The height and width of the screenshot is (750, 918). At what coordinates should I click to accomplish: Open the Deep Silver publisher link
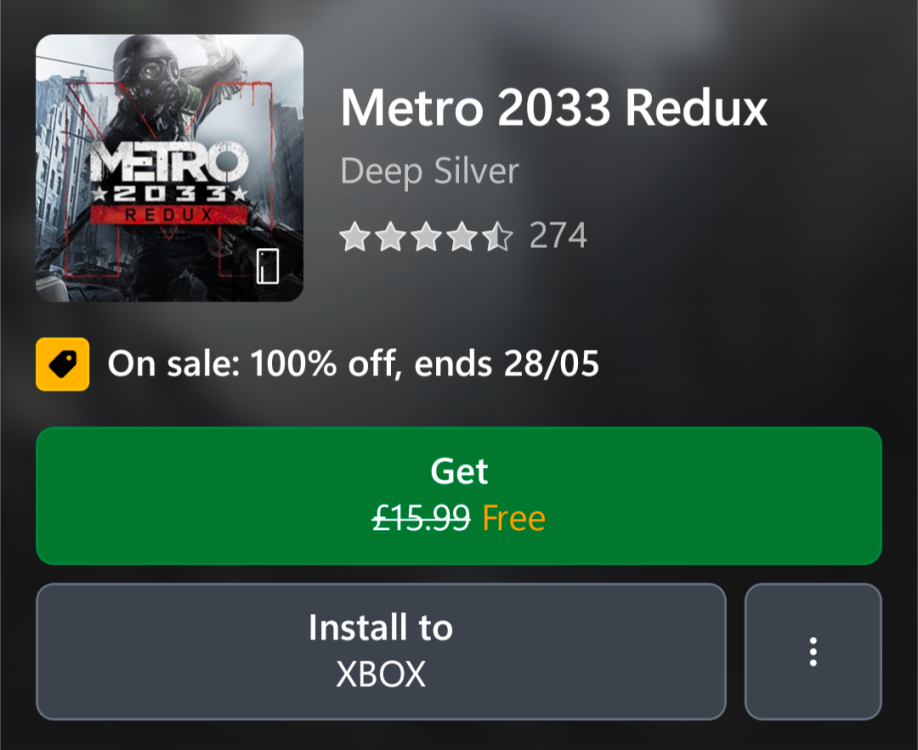click(x=429, y=171)
